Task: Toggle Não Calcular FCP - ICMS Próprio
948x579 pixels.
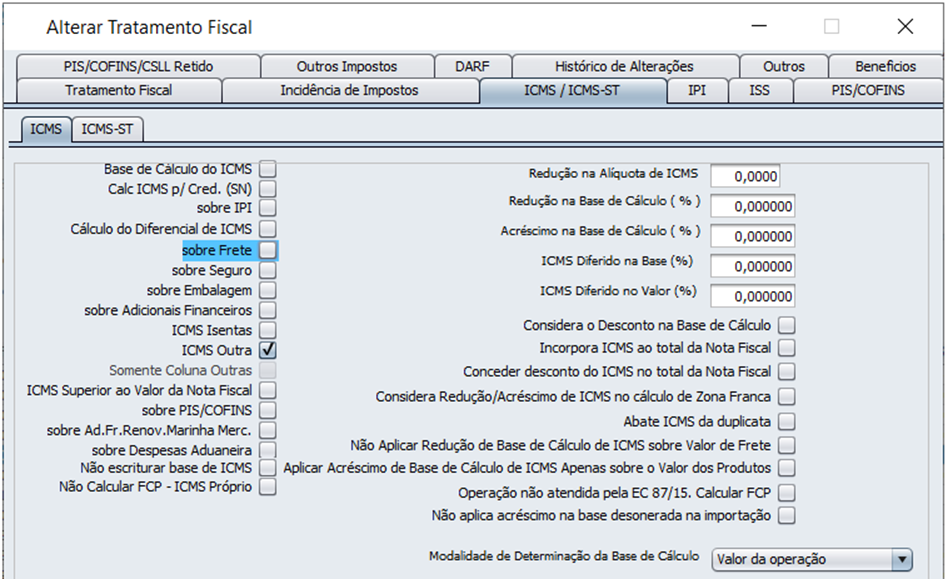Action: pos(268,487)
